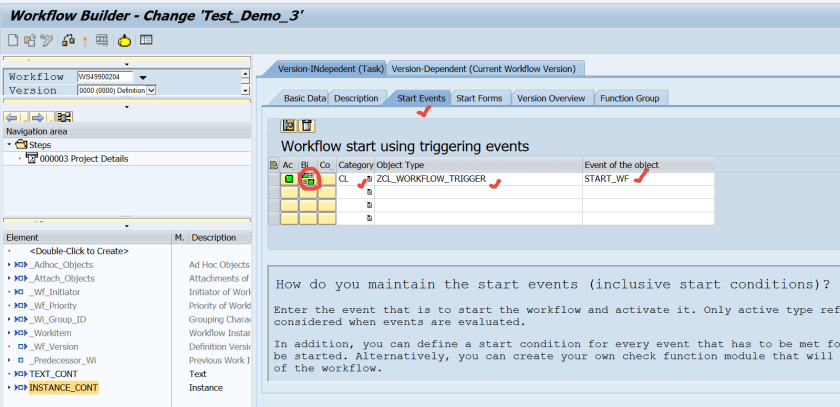The height and width of the screenshot is (407, 840).
Task: Click the _Wf_Initiator element icon
Action: (x=20, y=292)
